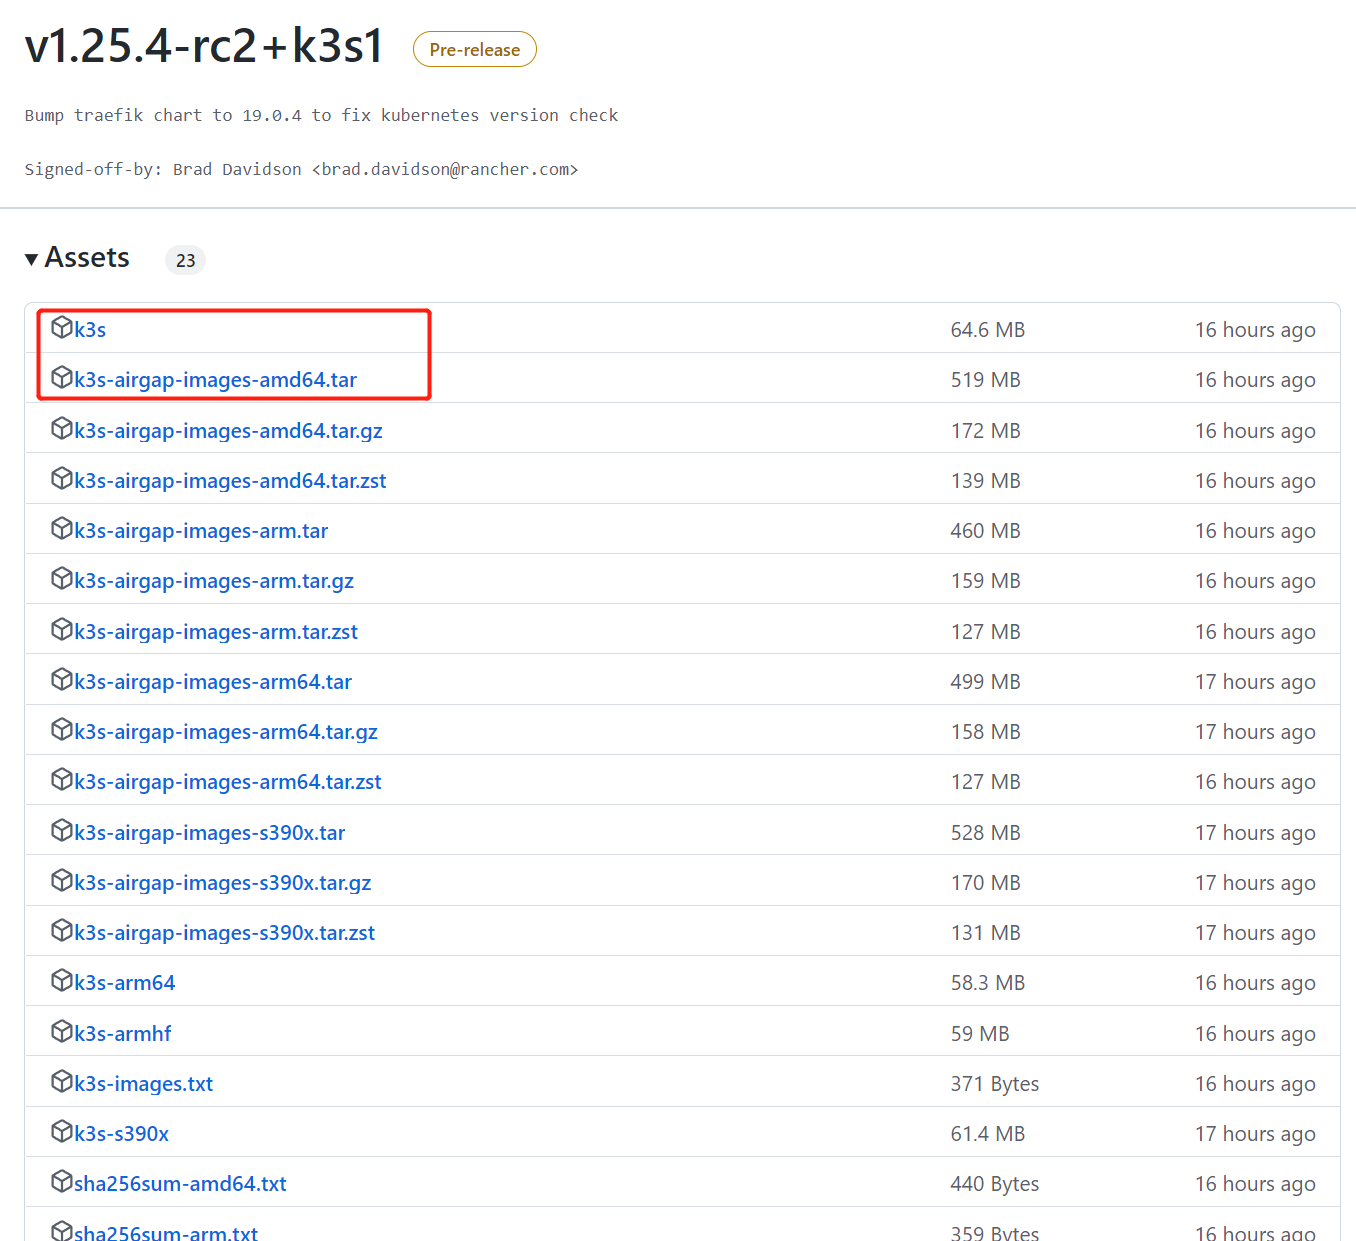Download k3s-airgap-images-s390x.tar
This screenshot has width=1356, height=1241.
210,833
